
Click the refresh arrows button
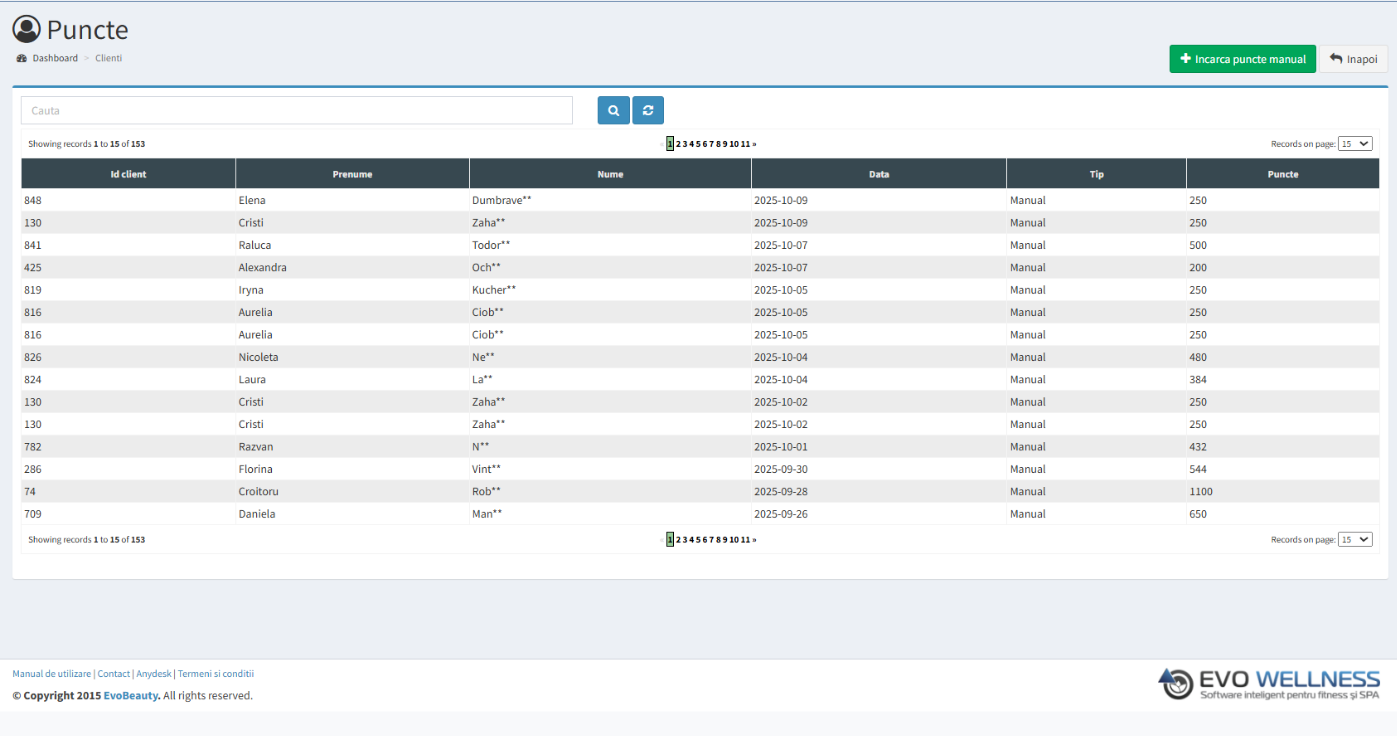[647, 110]
